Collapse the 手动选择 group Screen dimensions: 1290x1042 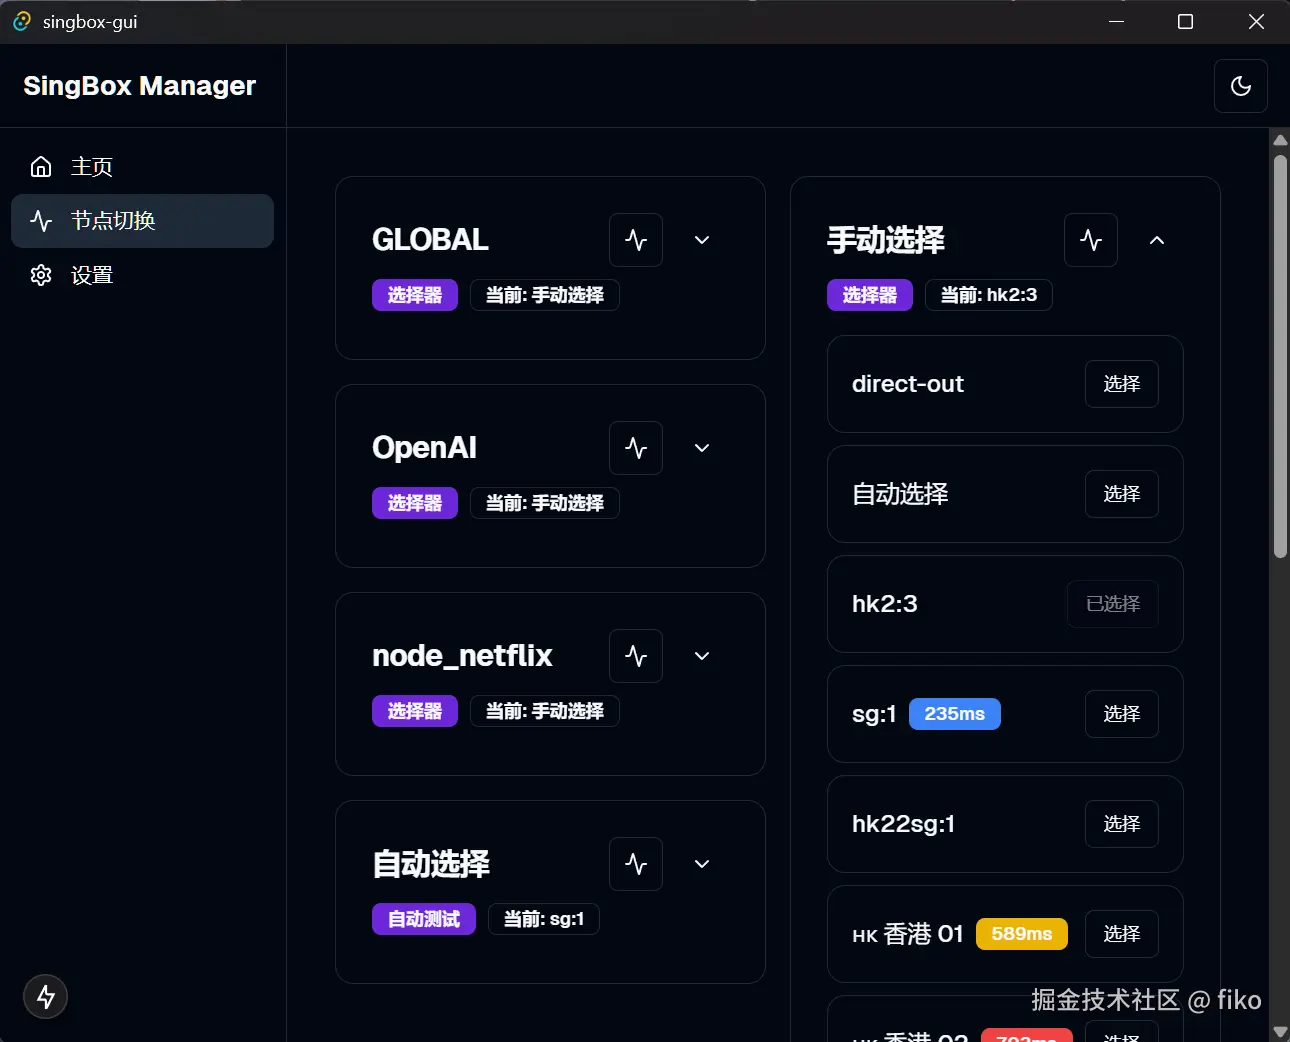click(1157, 240)
